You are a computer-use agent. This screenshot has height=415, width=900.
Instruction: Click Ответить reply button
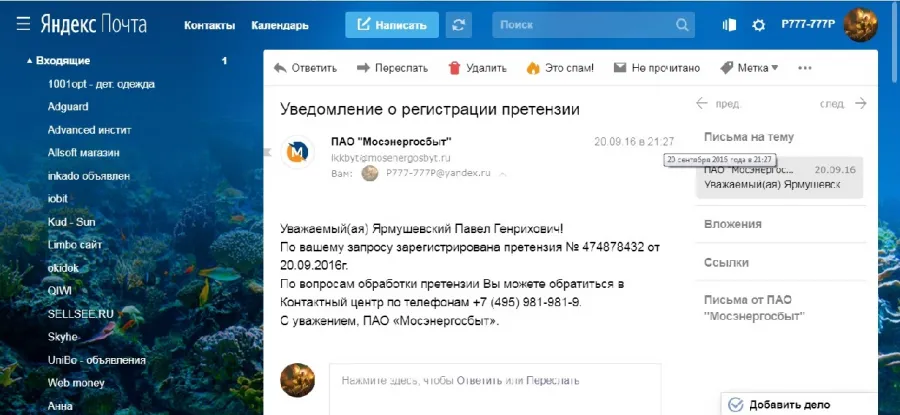[x=305, y=68]
